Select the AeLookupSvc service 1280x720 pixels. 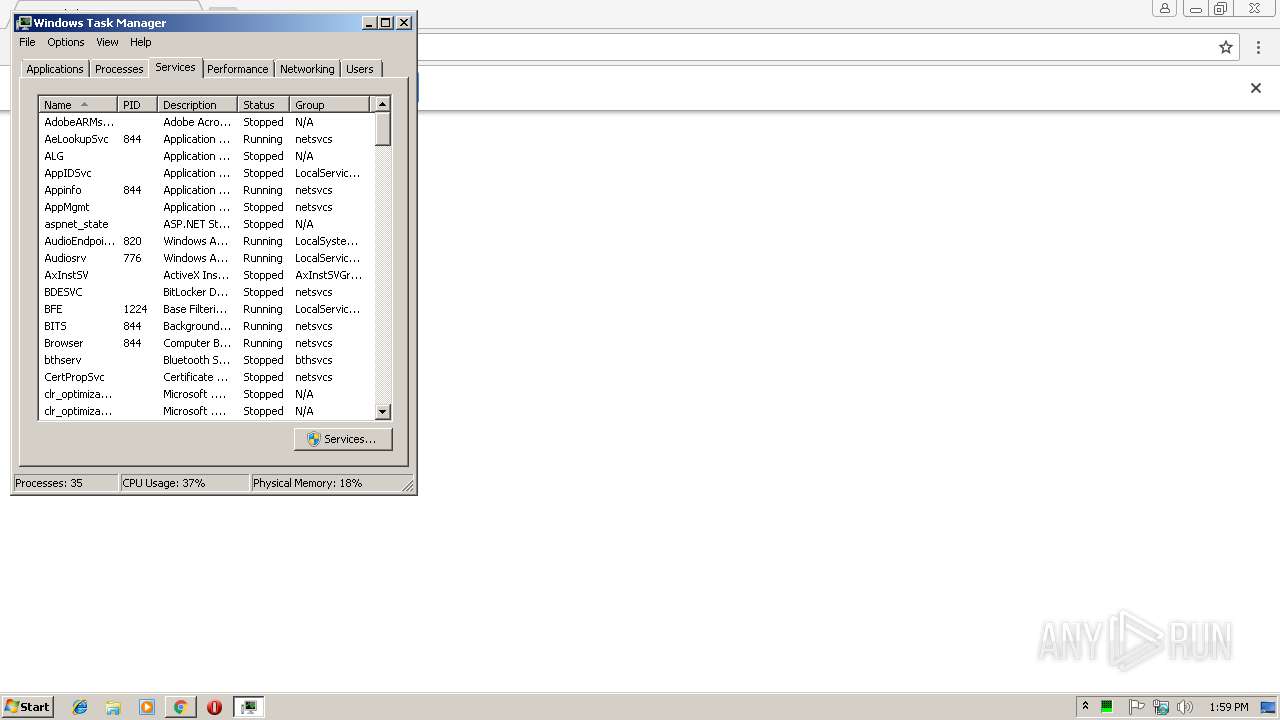coord(206,139)
